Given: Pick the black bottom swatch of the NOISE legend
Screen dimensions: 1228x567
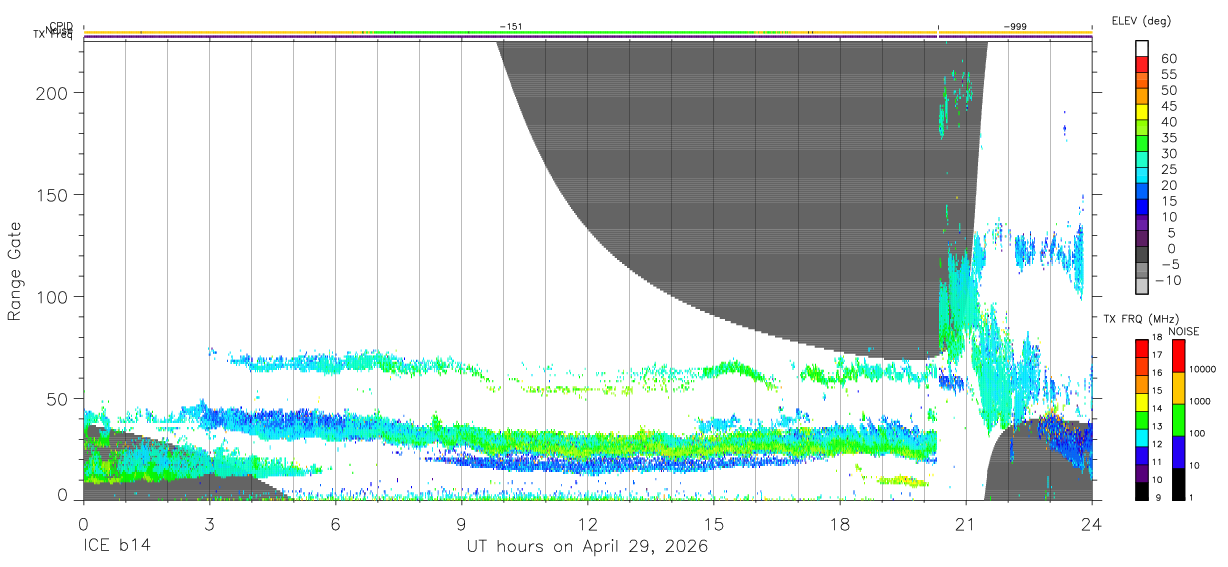Looking at the screenshot, I should (x=1178, y=484).
